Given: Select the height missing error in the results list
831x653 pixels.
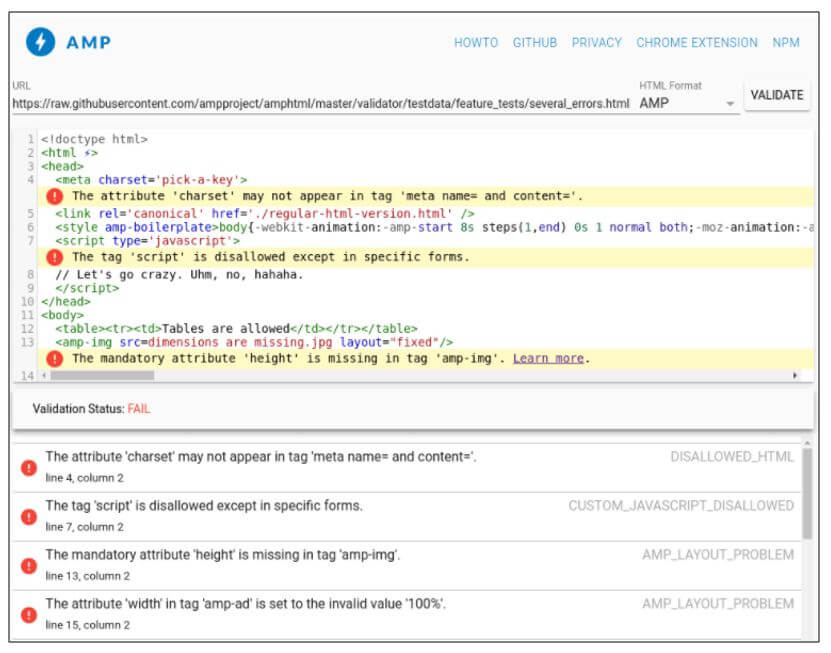Looking at the screenshot, I should coord(406,566).
